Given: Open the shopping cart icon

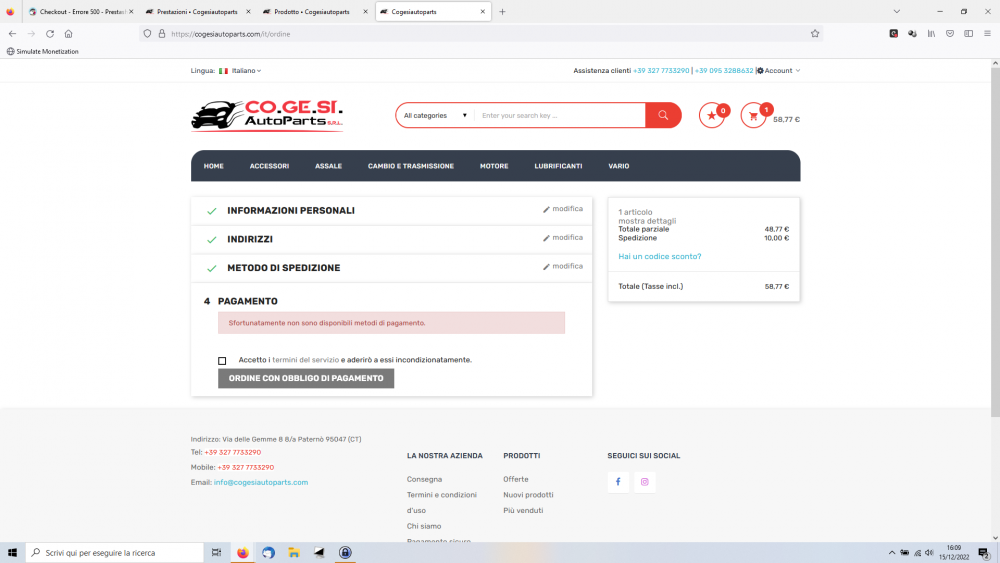Looking at the screenshot, I should [753, 116].
